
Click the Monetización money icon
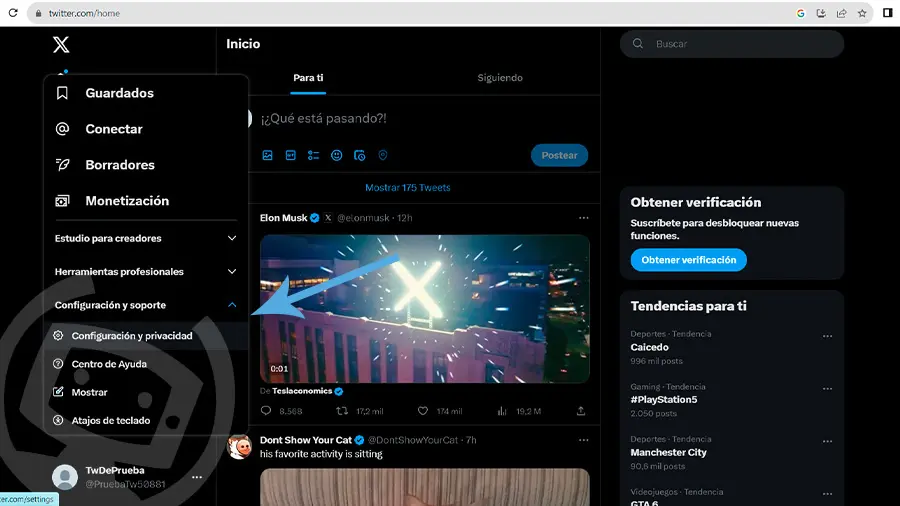coord(62,201)
